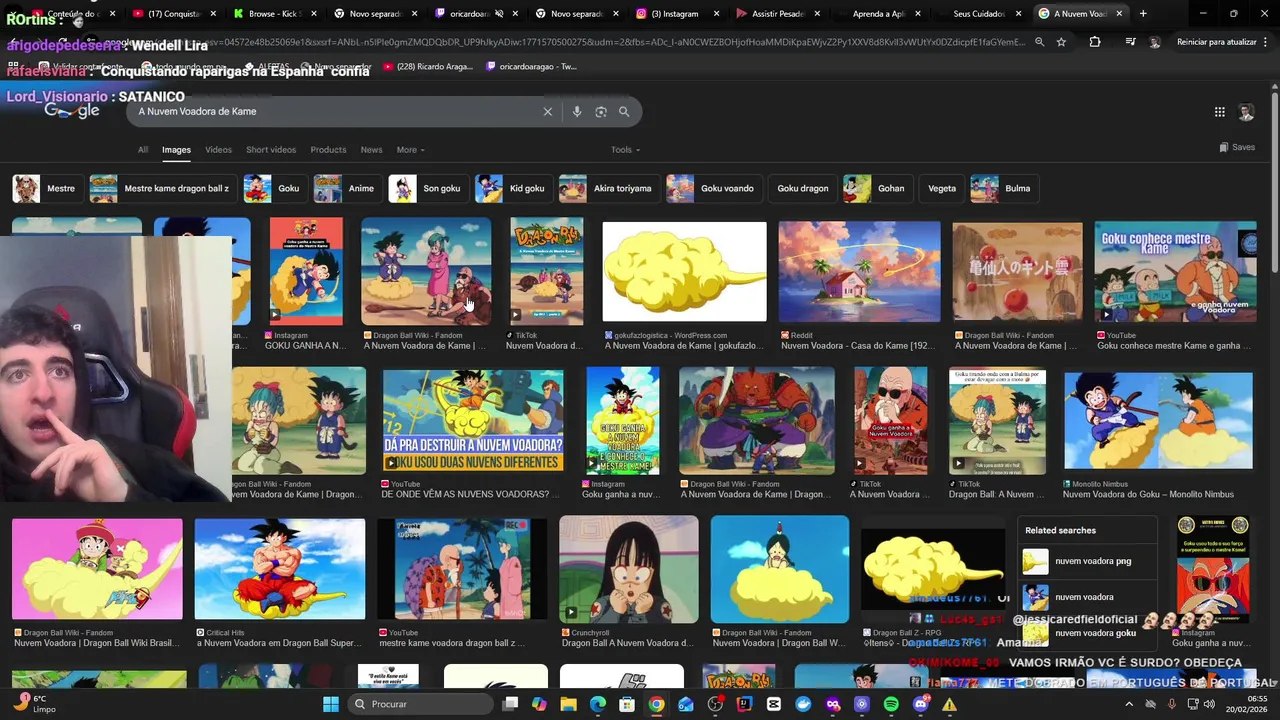Select the Goku dragon filter chip
1280x720 pixels.
point(802,188)
